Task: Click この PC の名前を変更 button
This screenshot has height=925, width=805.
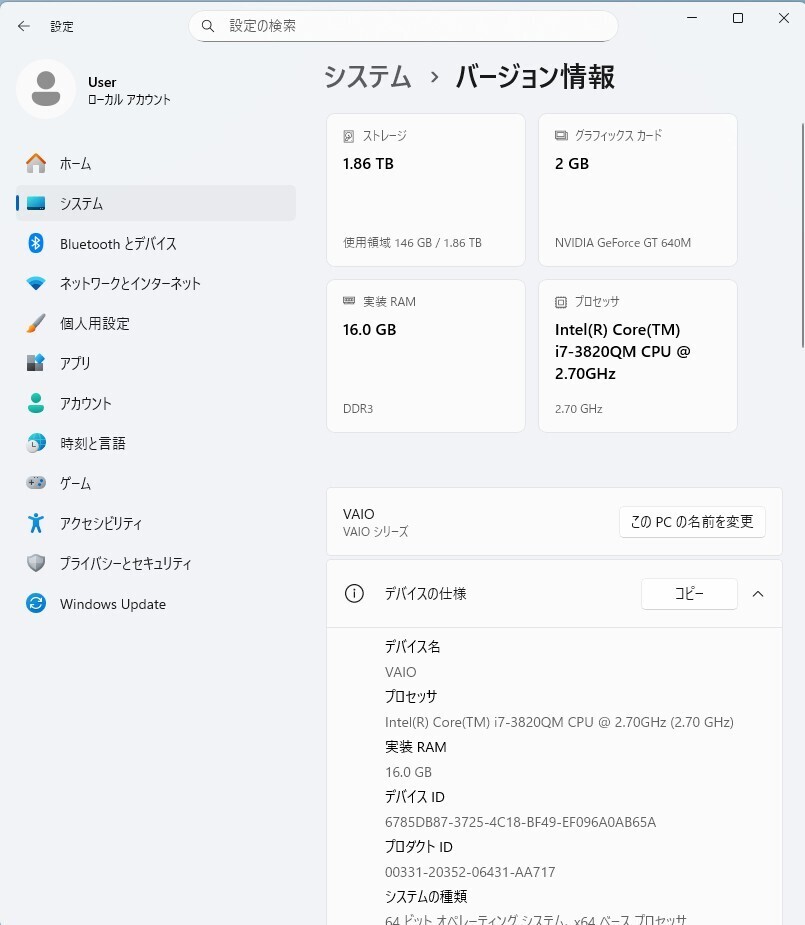Action: 692,522
